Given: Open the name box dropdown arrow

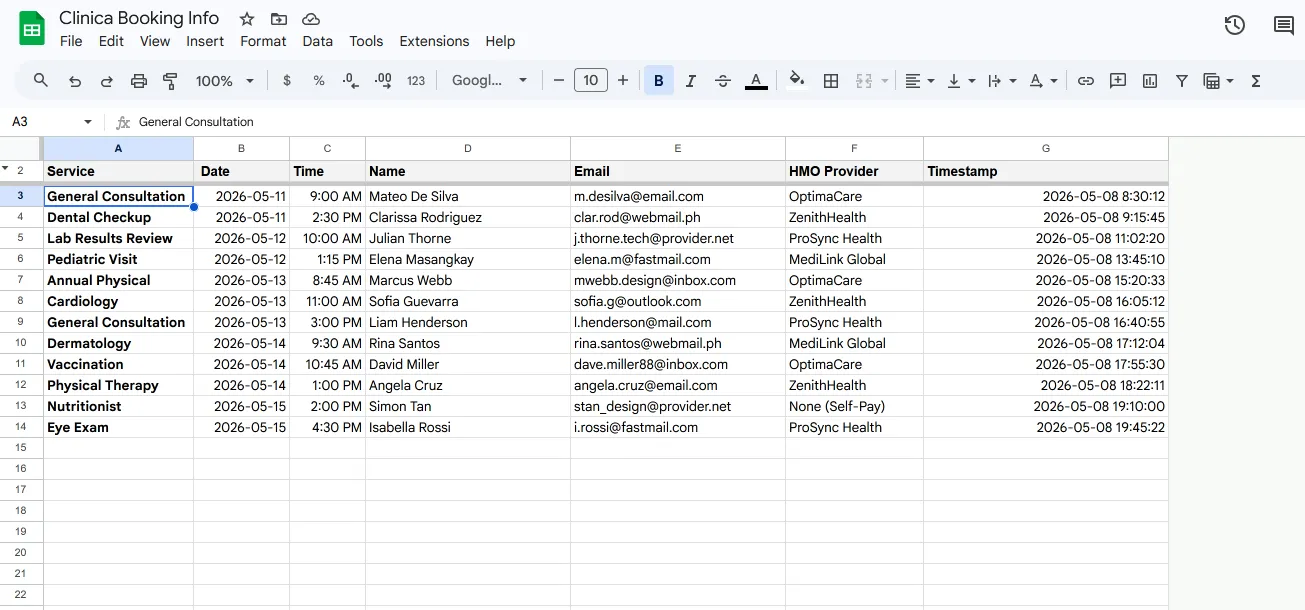Looking at the screenshot, I should click(88, 122).
